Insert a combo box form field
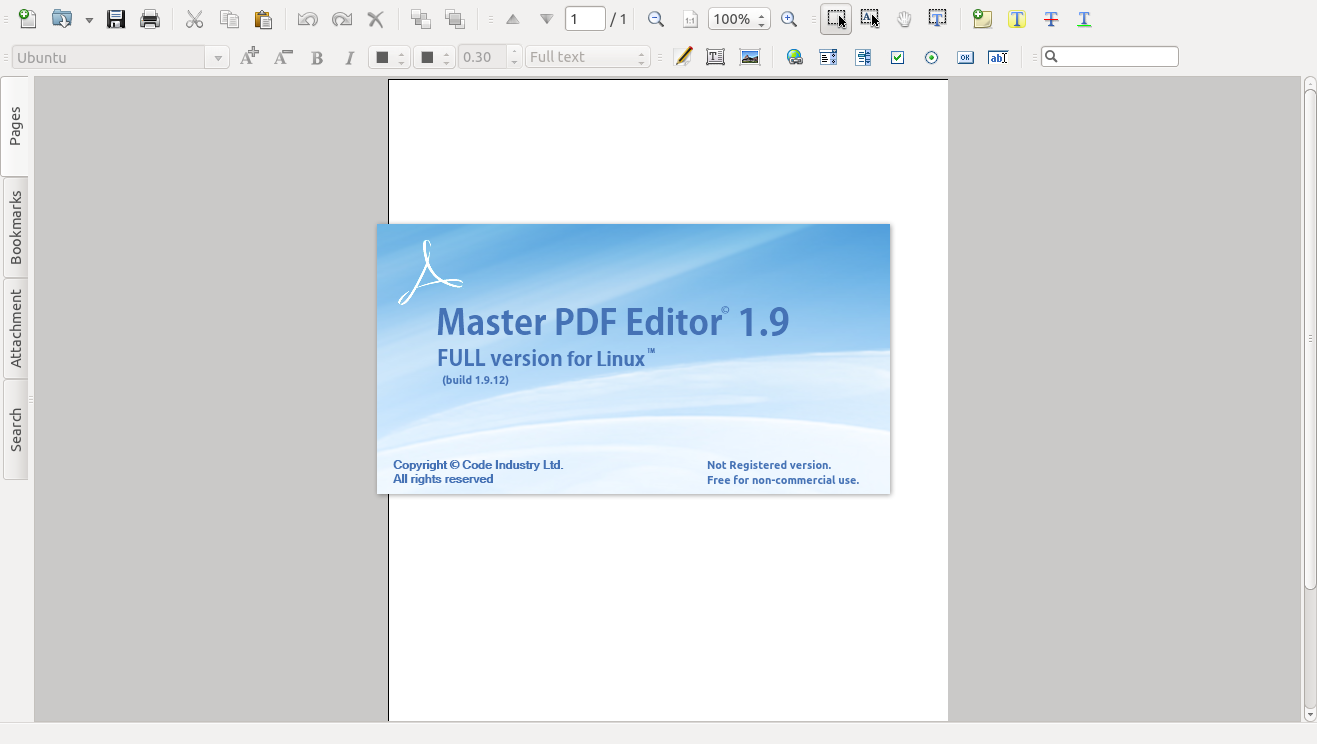Screen dimensions: 1317x744 pos(863,57)
